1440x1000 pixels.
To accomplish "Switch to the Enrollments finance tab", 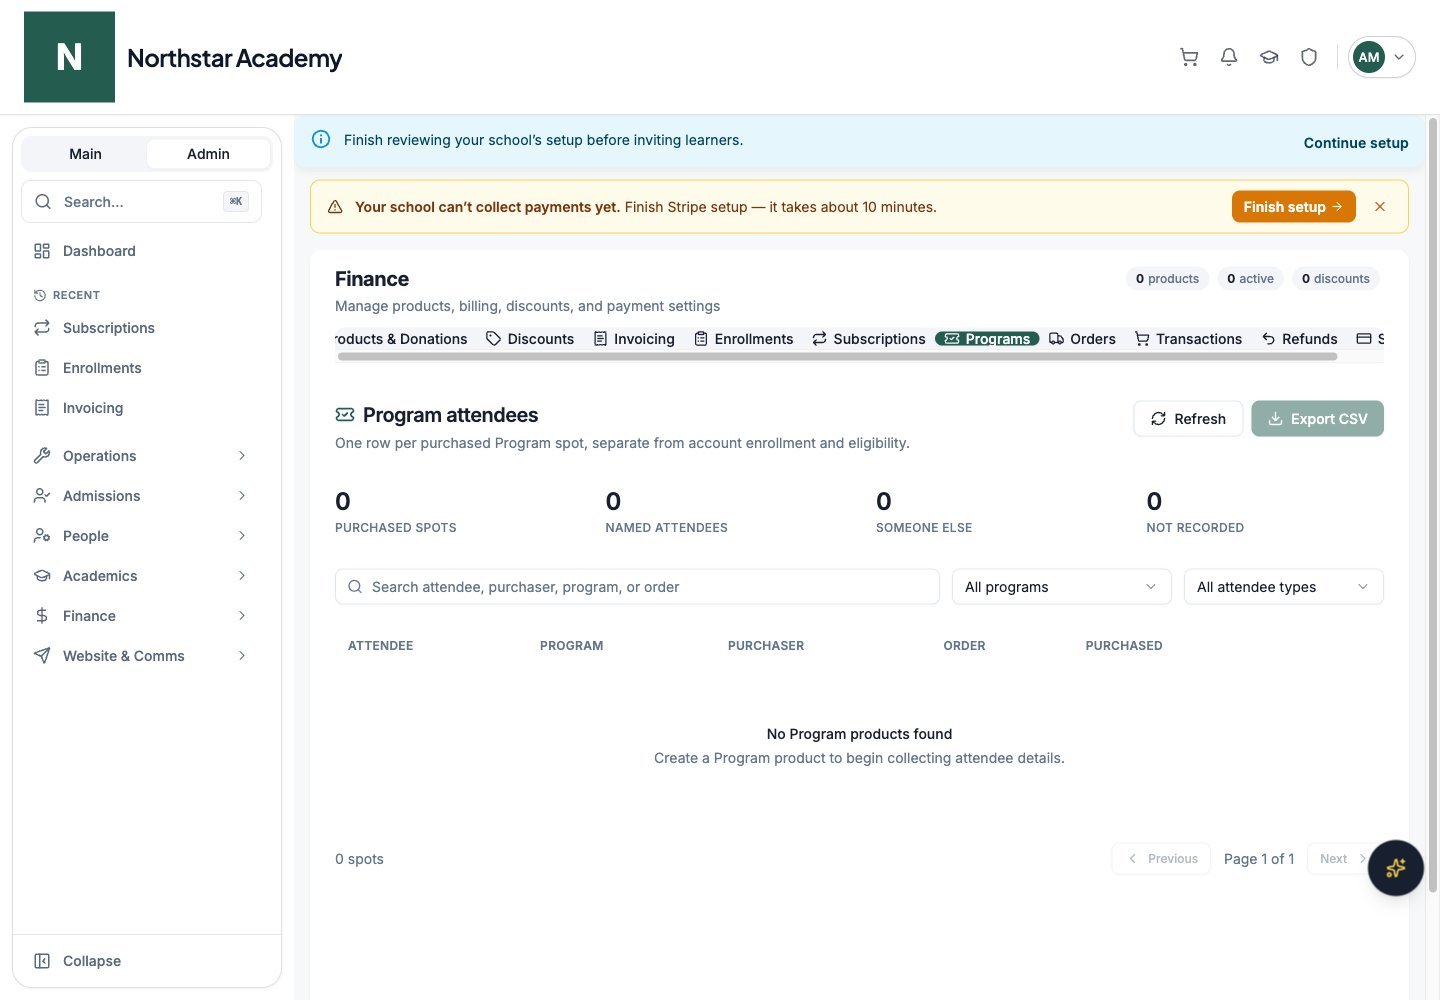I will pos(744,339).
